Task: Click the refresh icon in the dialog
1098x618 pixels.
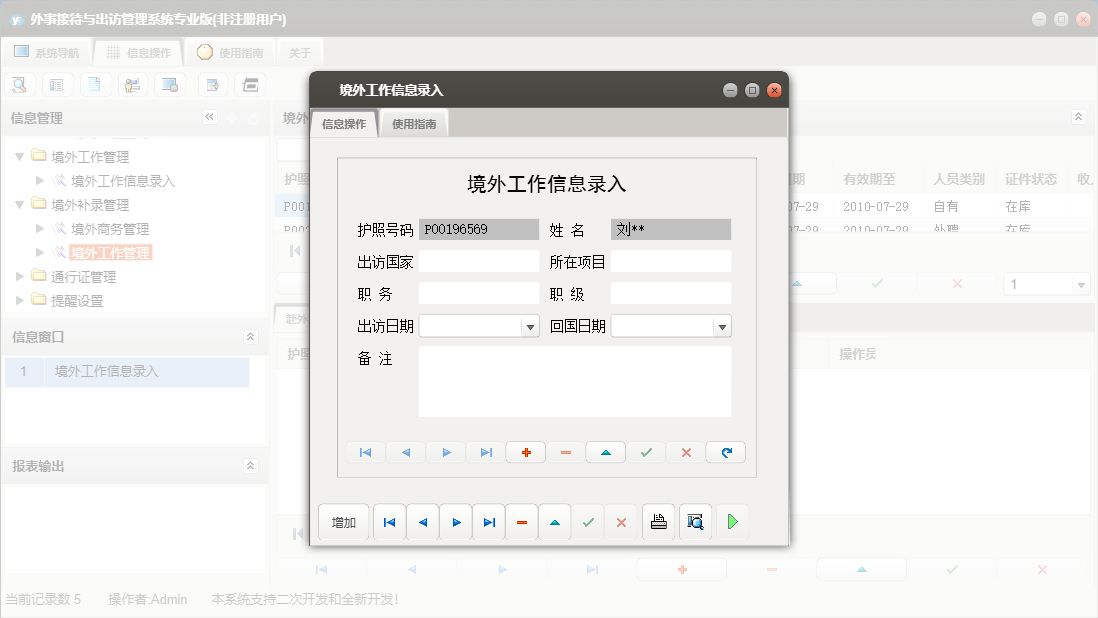Action: point(725,452)
